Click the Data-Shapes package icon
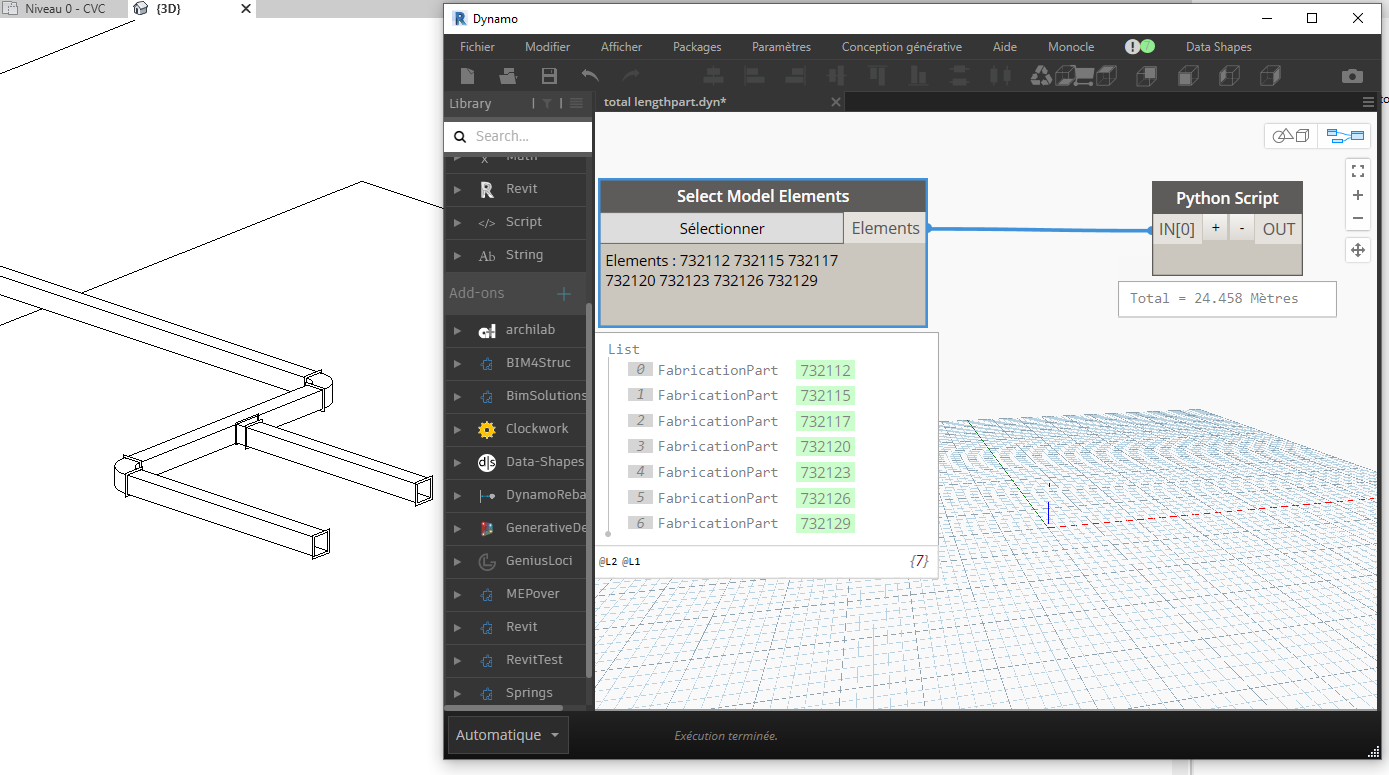Image resolution: width=1389 pixels, height=775 pixels. click(487, 462)
